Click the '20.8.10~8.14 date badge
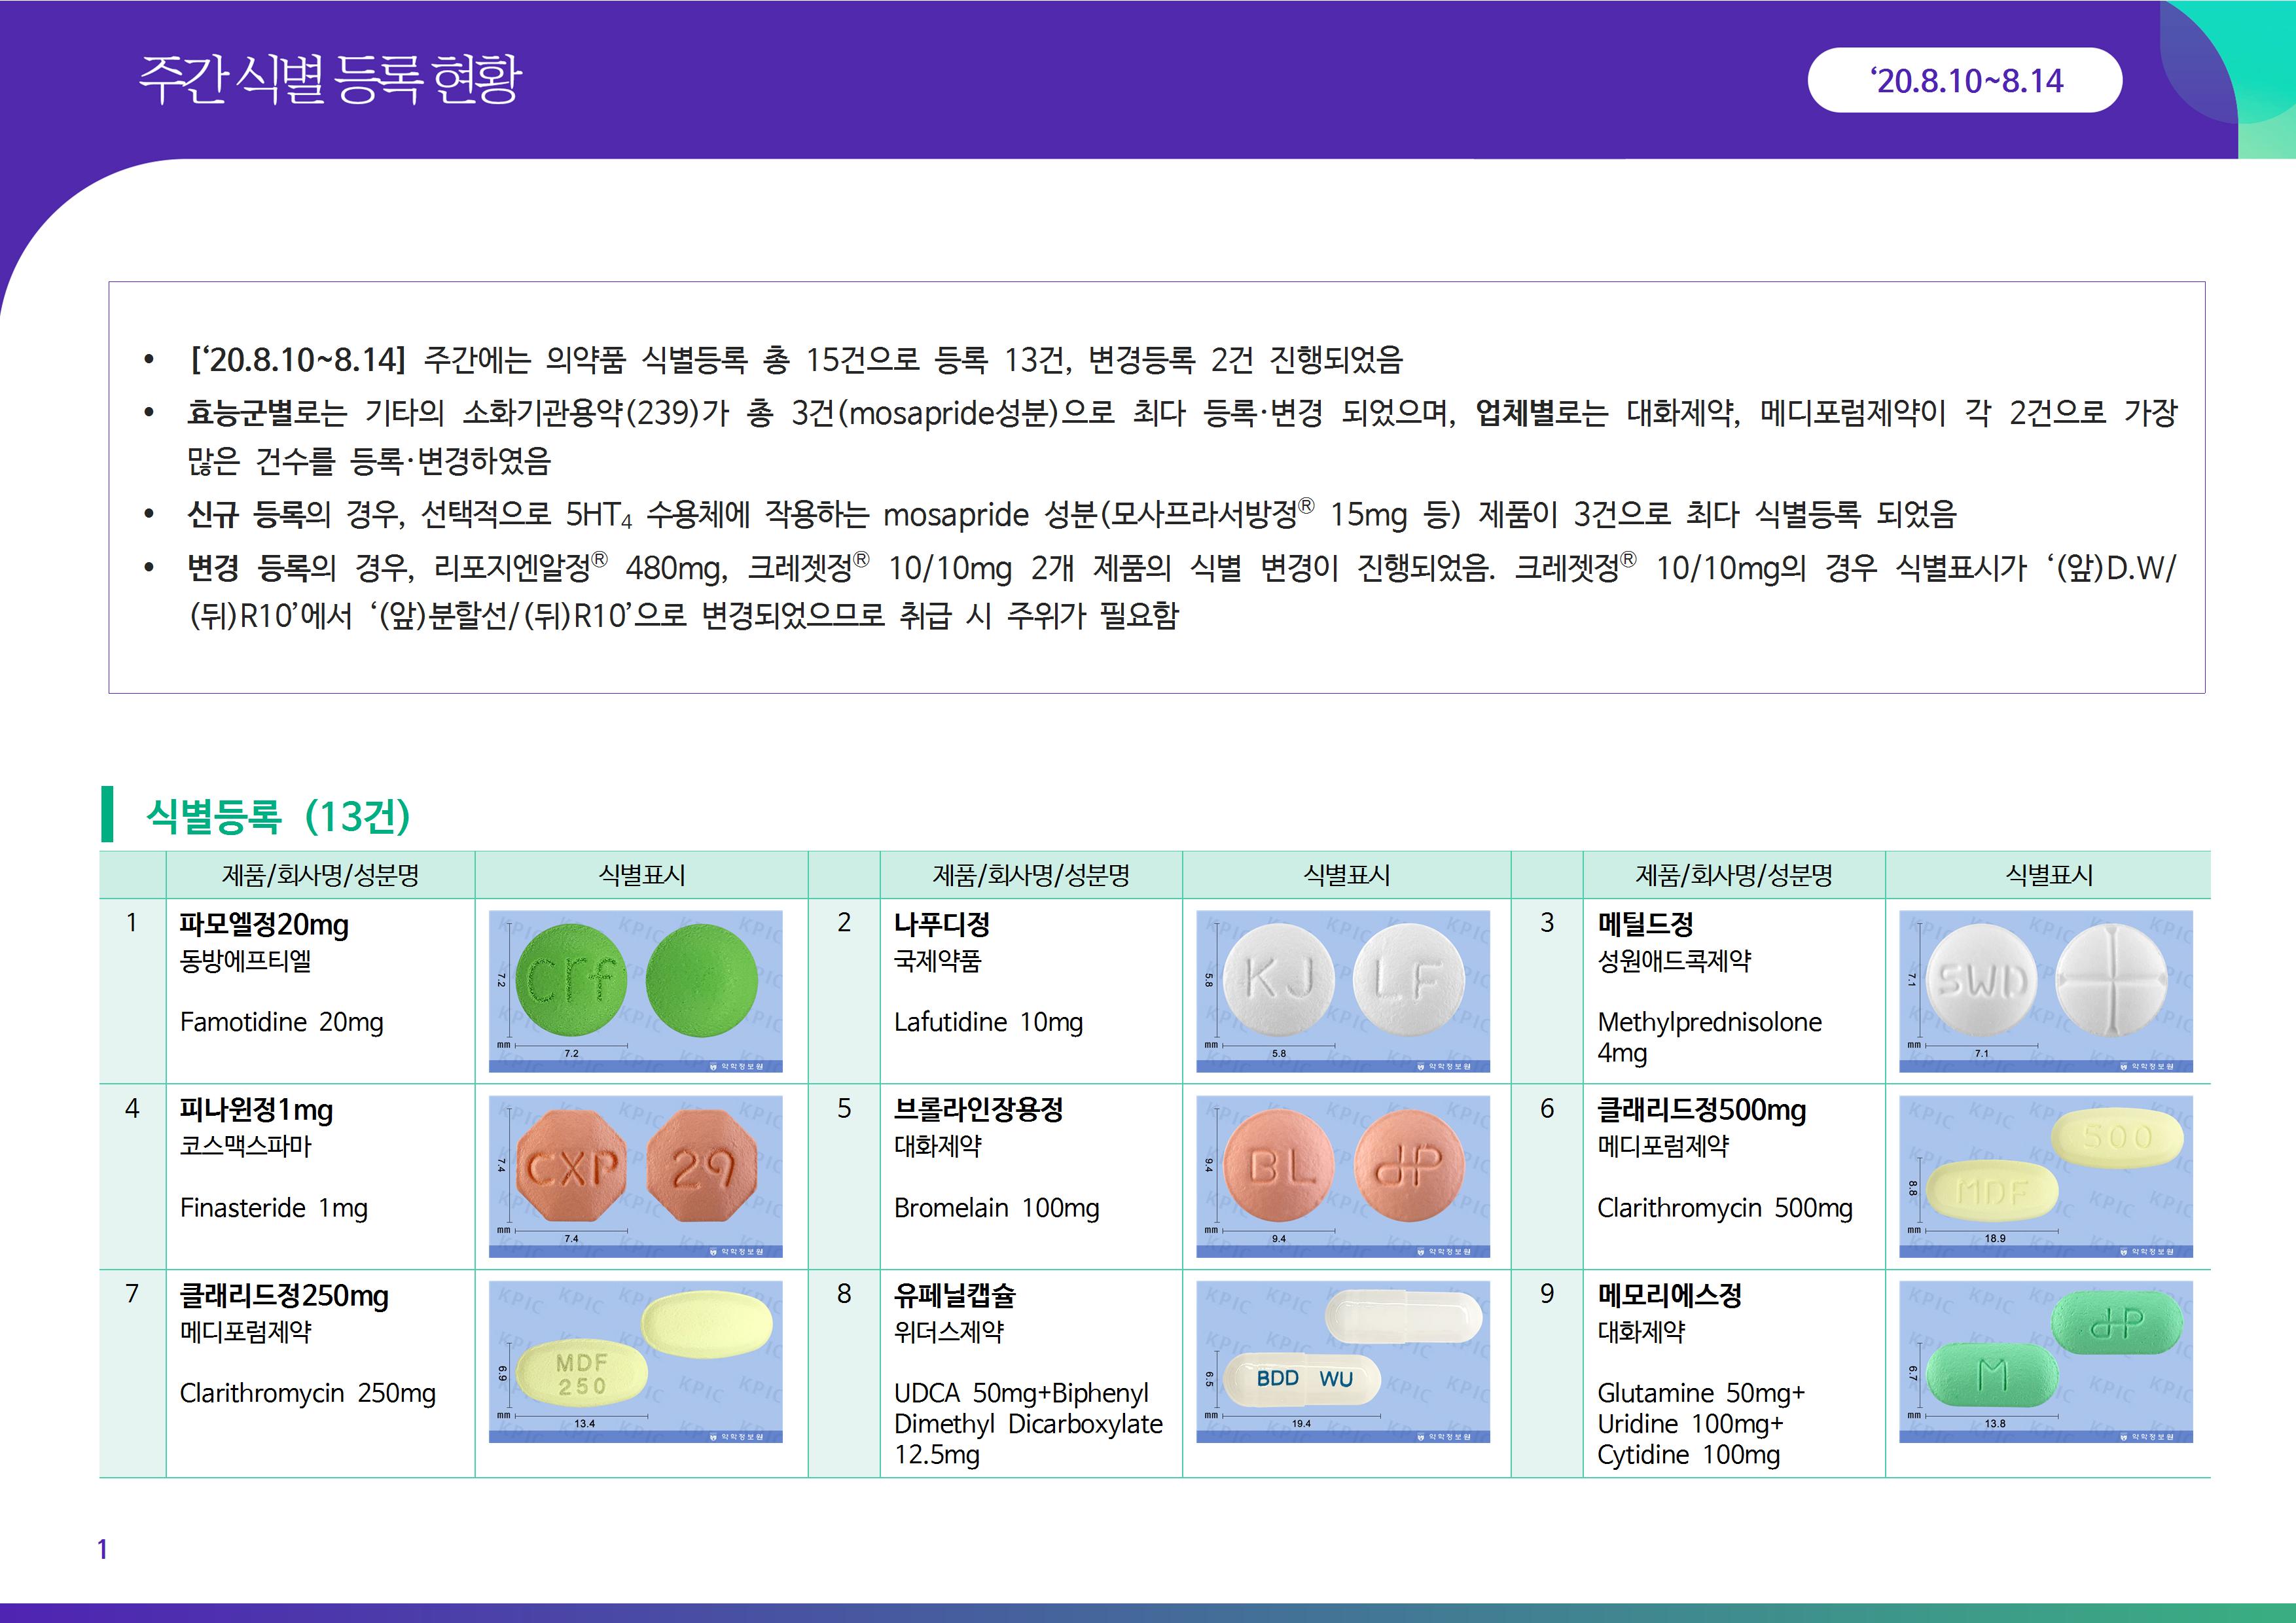The height and width of the screenshot is (1623, 2296). click(x=1964, y=80)
